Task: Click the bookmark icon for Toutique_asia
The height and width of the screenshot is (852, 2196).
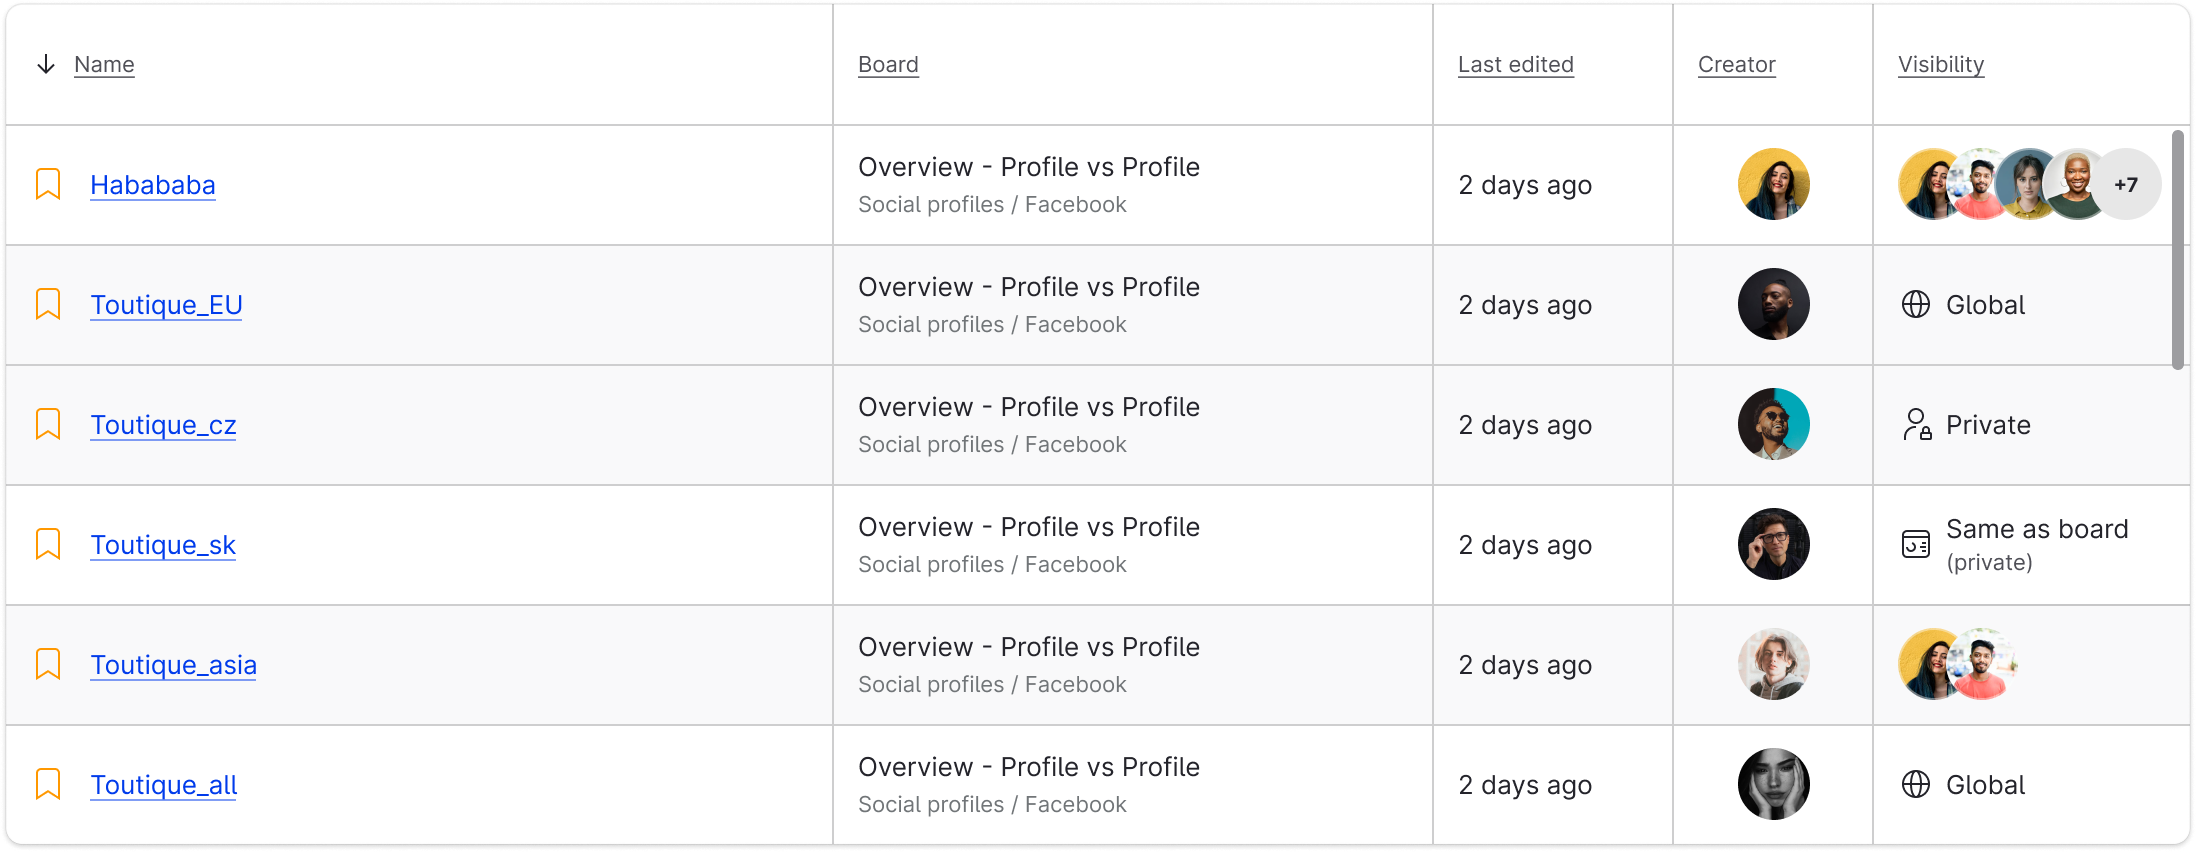Action: 48,664
